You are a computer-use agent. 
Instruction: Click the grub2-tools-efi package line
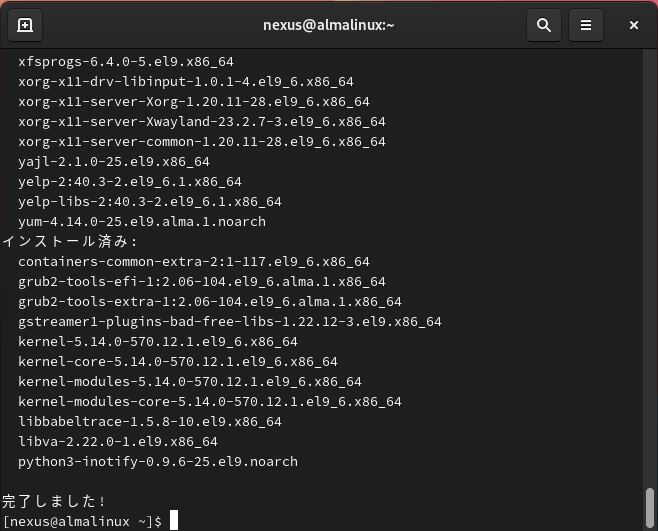[202, 281]
